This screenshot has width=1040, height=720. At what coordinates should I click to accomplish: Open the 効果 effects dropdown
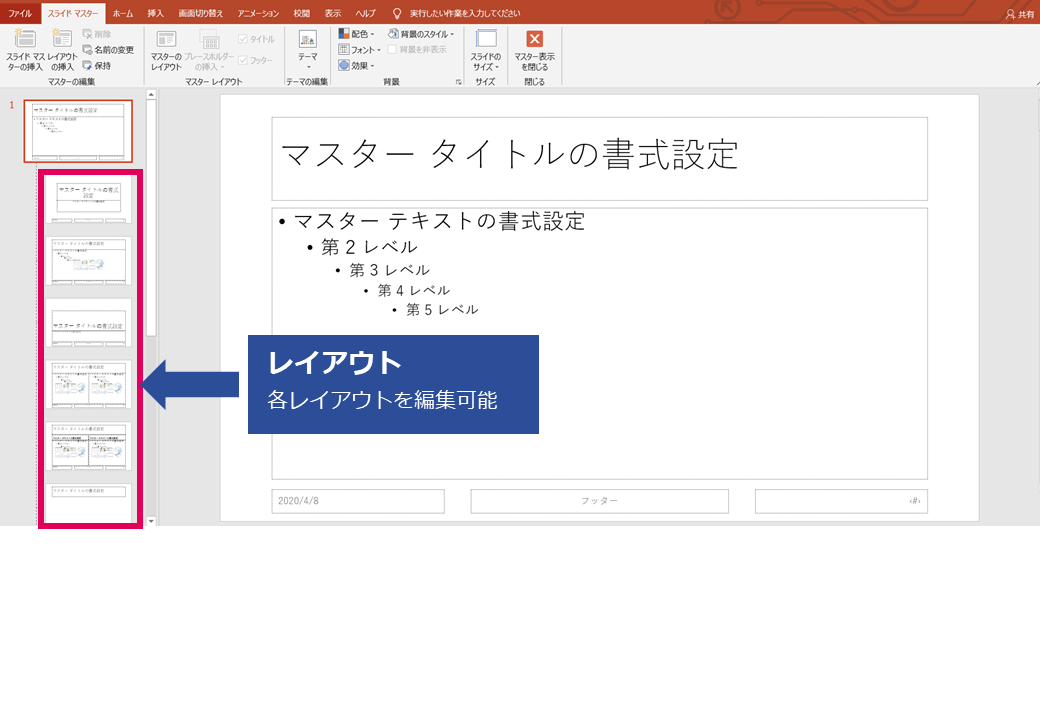(x=357, y=66)
